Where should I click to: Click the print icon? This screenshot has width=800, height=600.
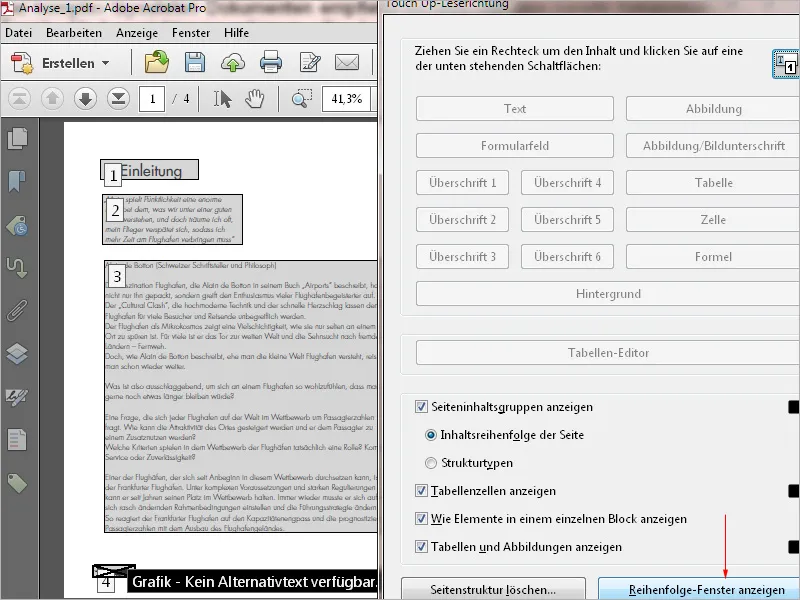270,63
